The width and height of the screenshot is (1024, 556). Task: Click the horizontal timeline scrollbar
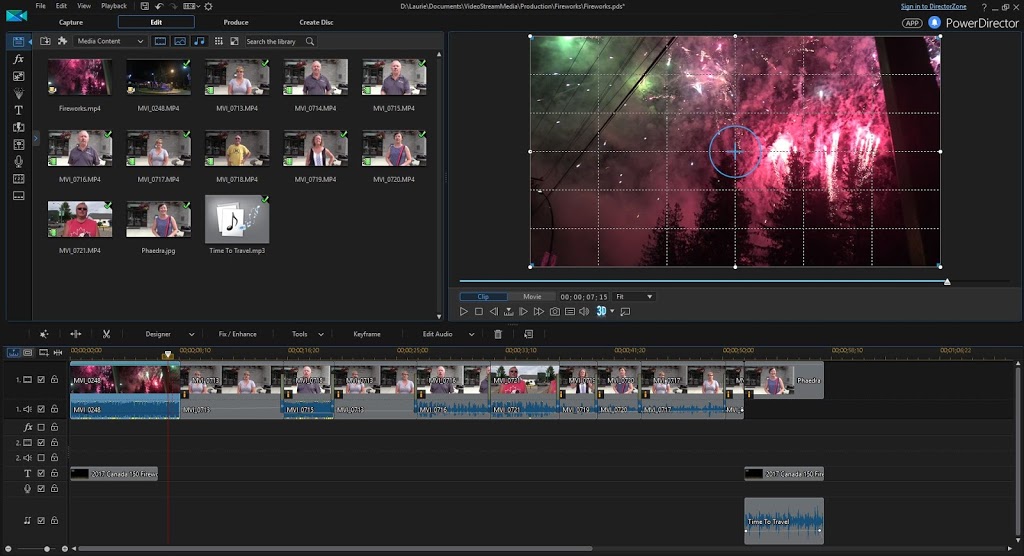click(335, 549)
